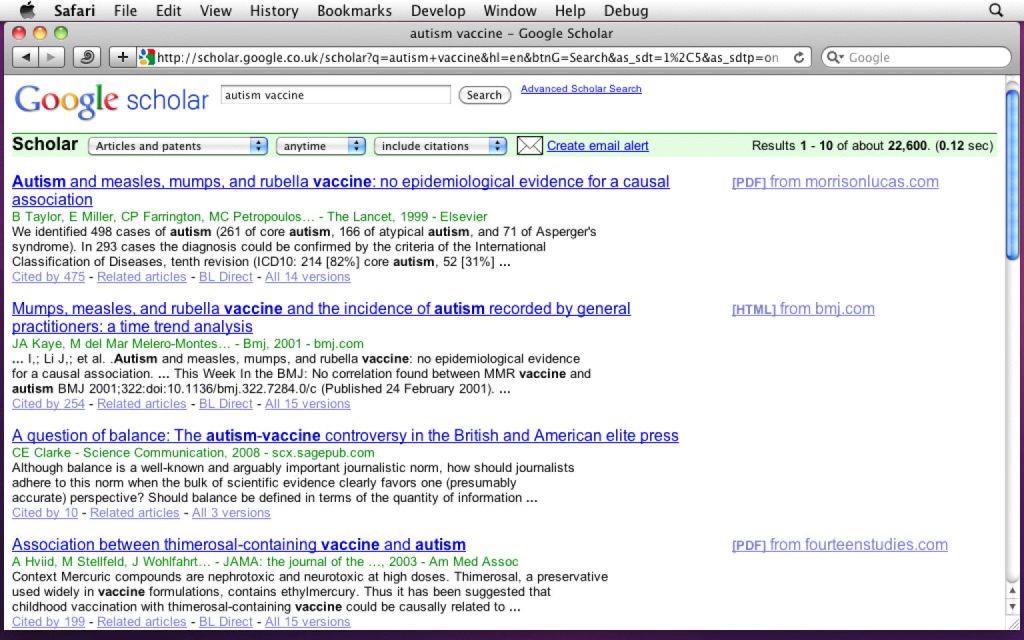Screen dimensions: 1024x640
Task: Open the Apple menu
Action: point(27,11)
